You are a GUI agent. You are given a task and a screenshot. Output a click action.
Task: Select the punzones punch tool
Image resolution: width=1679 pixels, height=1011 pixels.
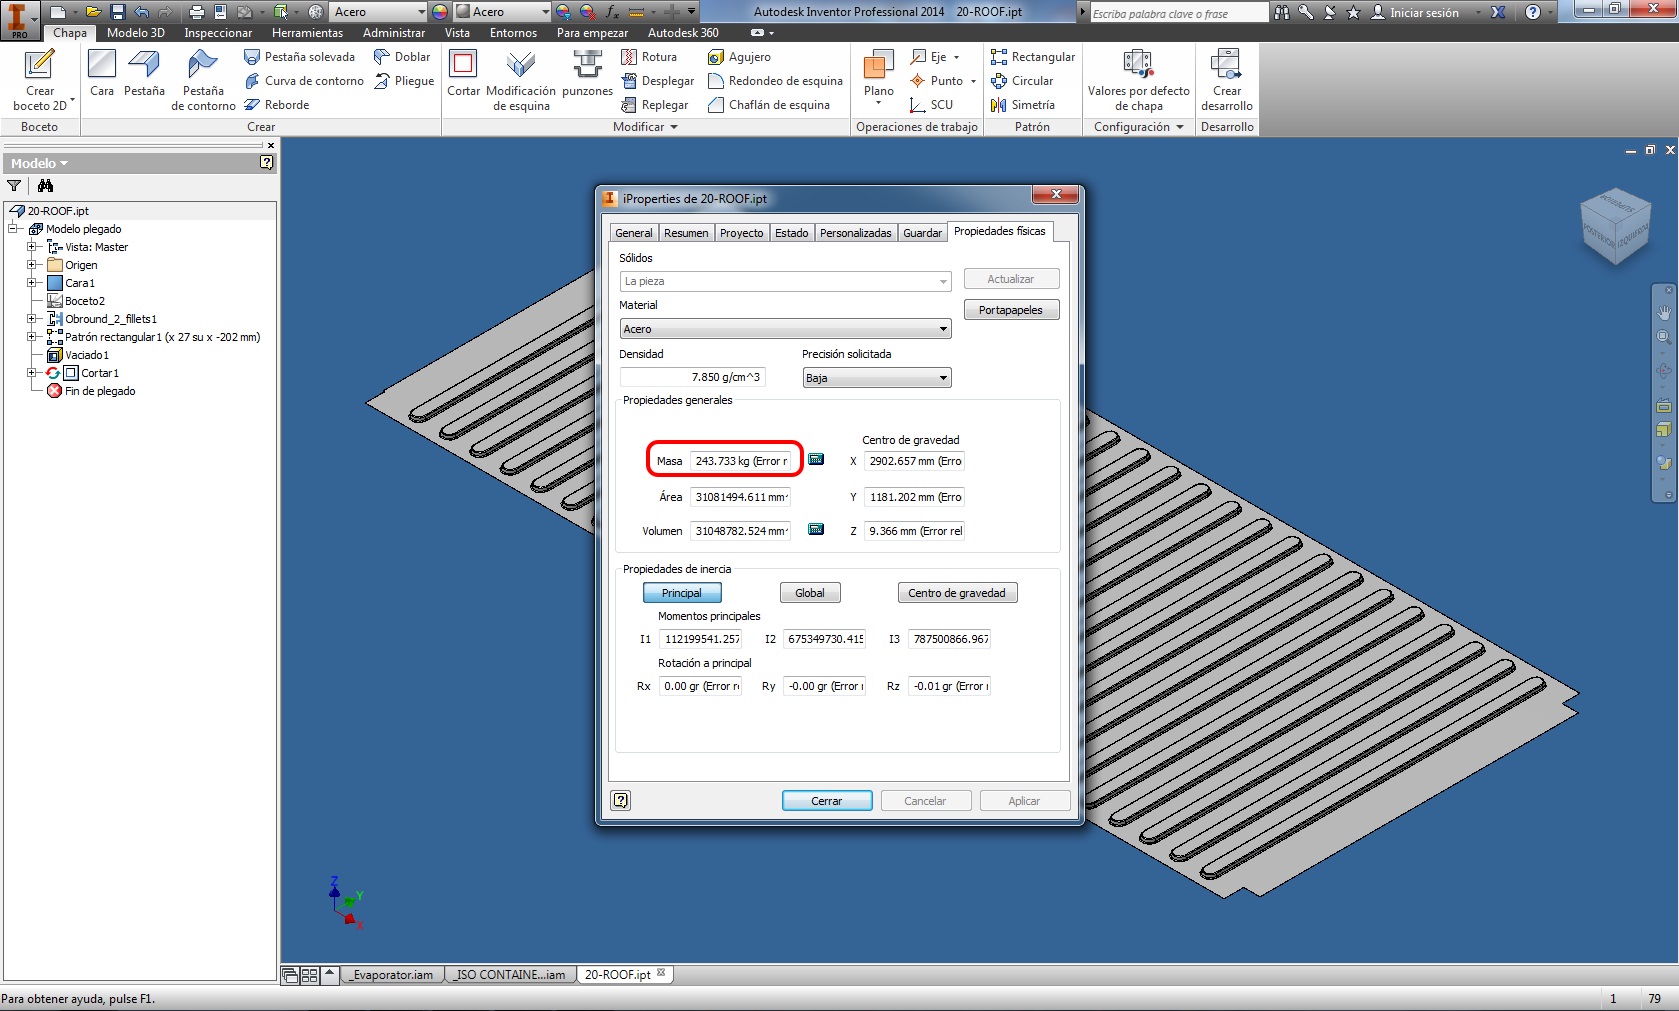(x=587, y=73)
